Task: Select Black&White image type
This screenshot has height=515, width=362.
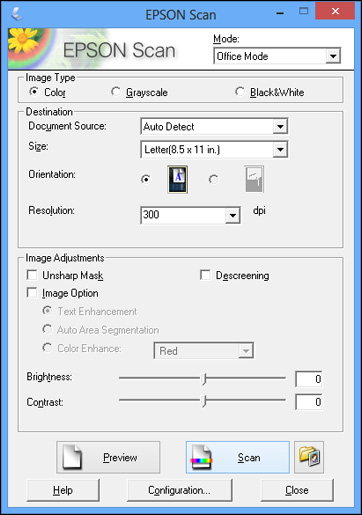Action: pos(240,91)
